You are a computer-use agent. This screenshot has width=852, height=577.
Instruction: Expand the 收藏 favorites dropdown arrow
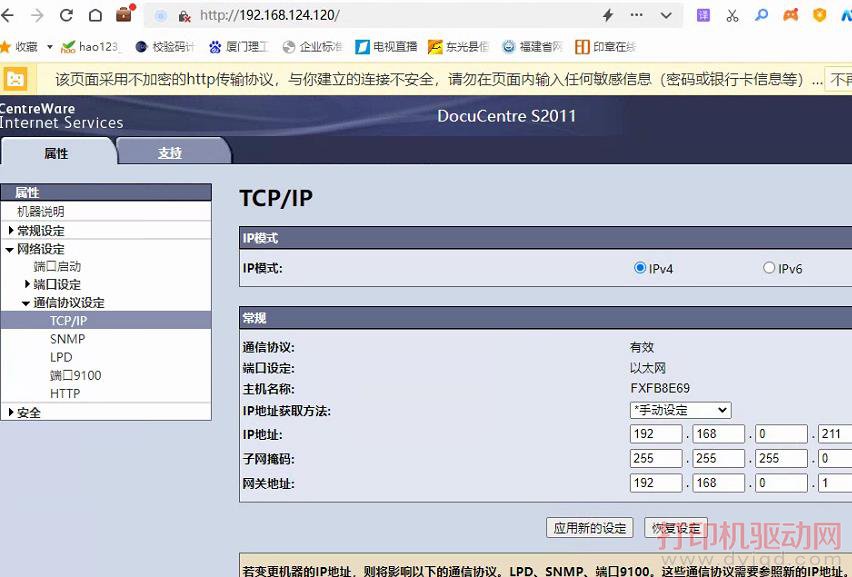point(49,47)
